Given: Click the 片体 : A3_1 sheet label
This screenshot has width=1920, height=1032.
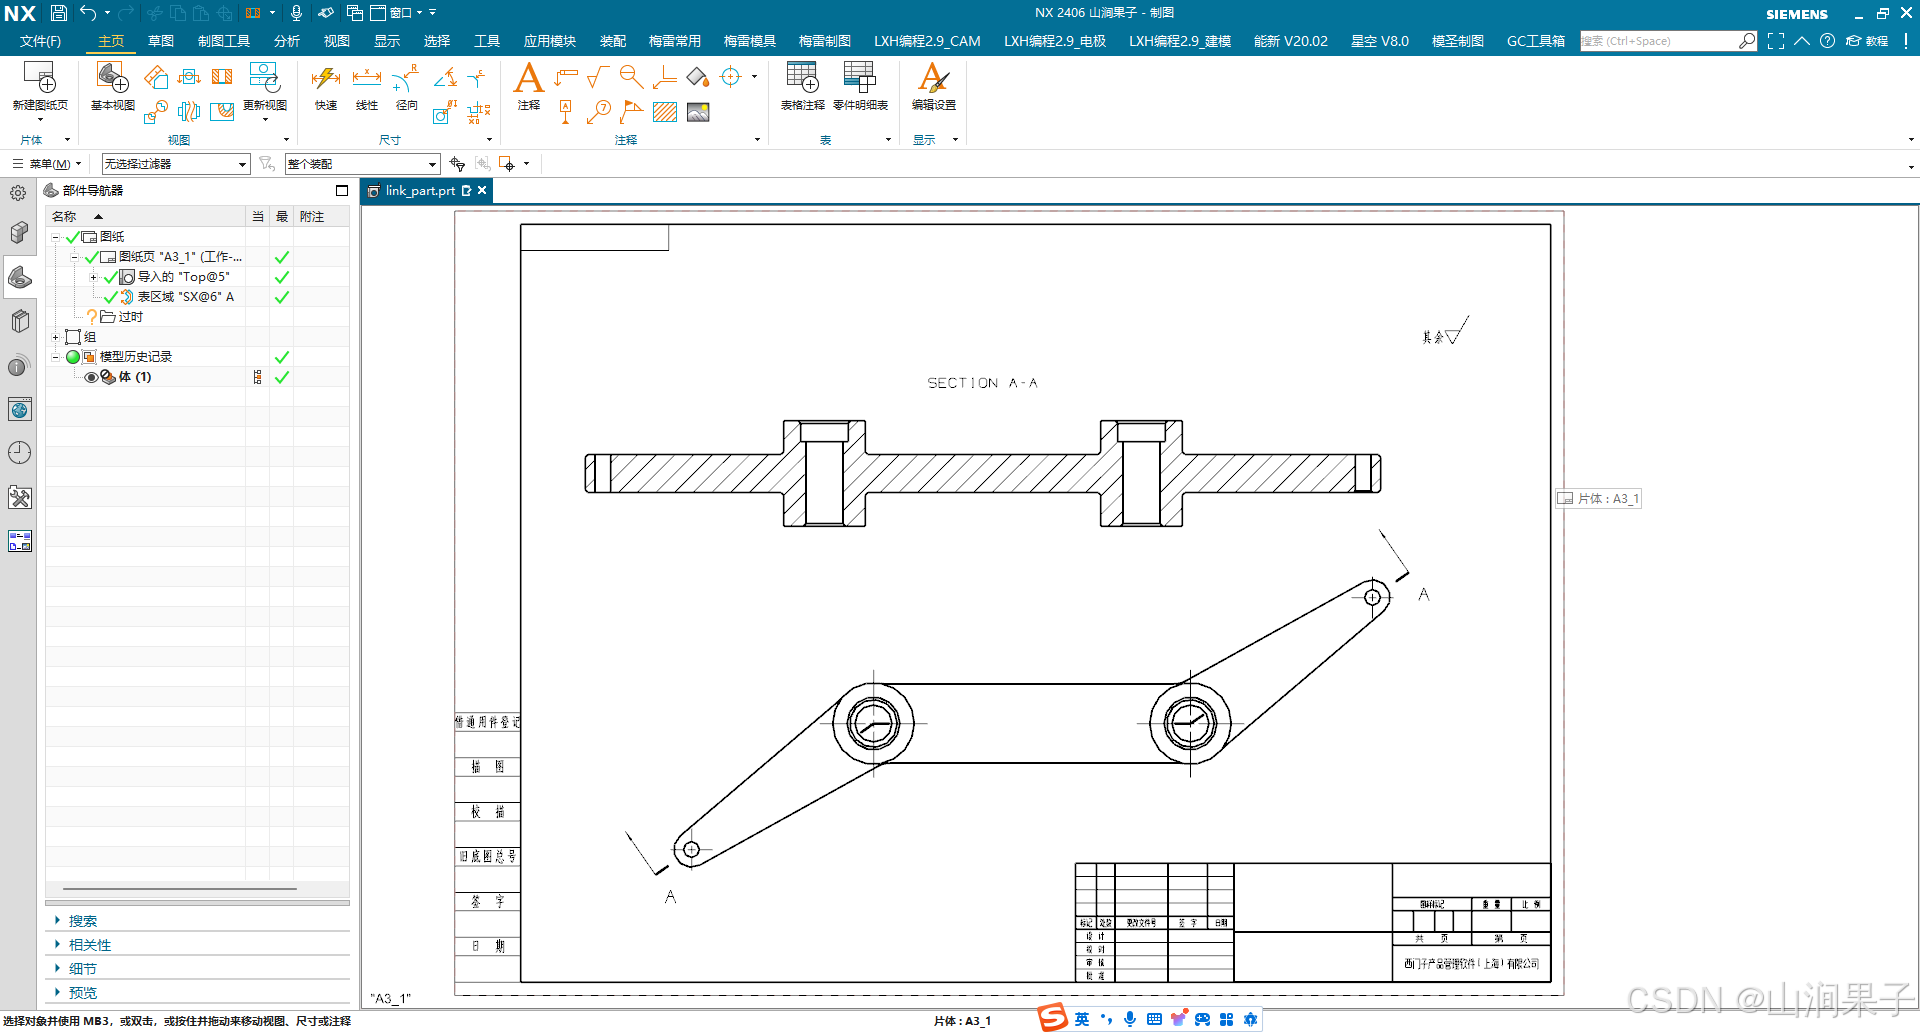Looking at the screenshot, I should pyautogui.click(x=1599, y=498).
